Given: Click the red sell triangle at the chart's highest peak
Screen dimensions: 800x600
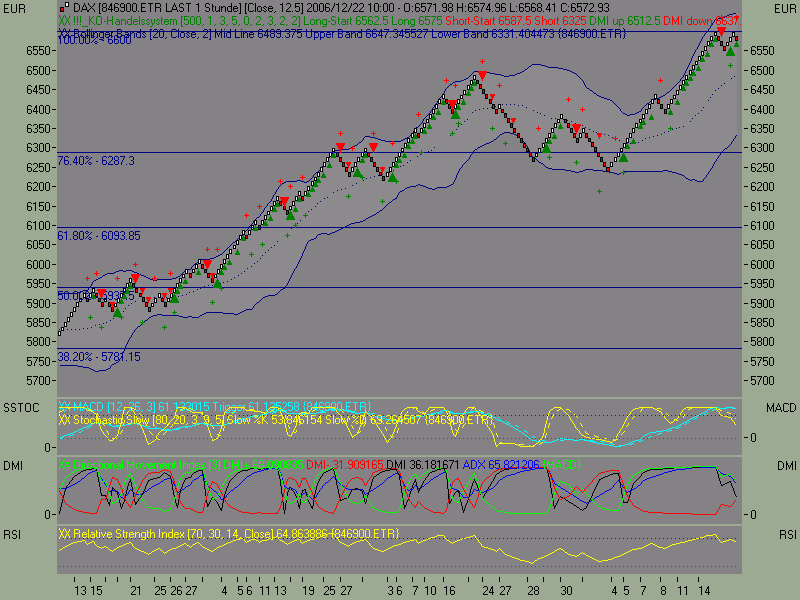Looking at the screenshot, I should (721, 32).
